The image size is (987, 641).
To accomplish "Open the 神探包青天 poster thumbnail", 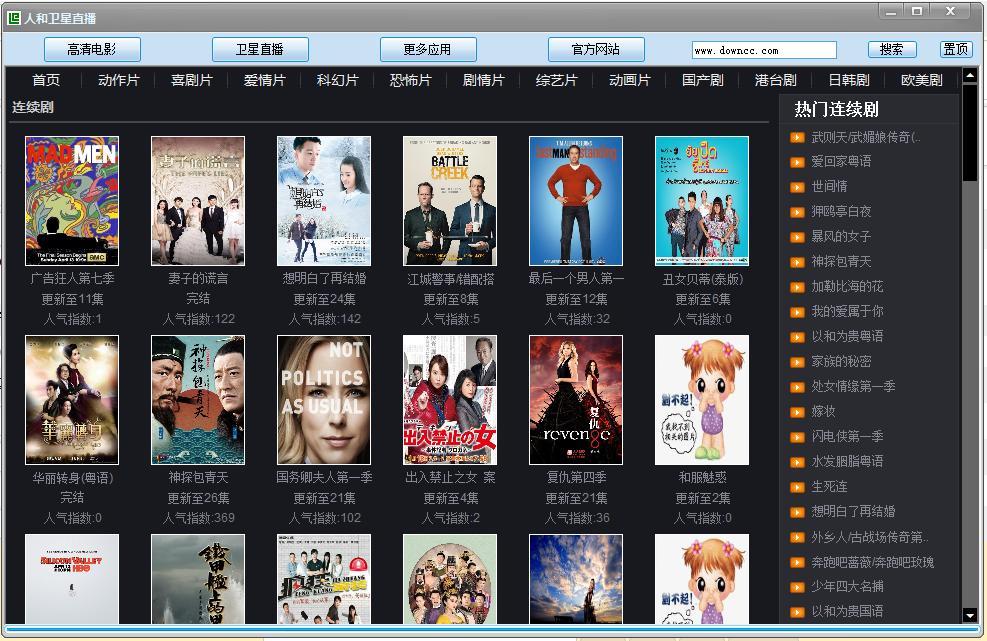I will [198, 400].
